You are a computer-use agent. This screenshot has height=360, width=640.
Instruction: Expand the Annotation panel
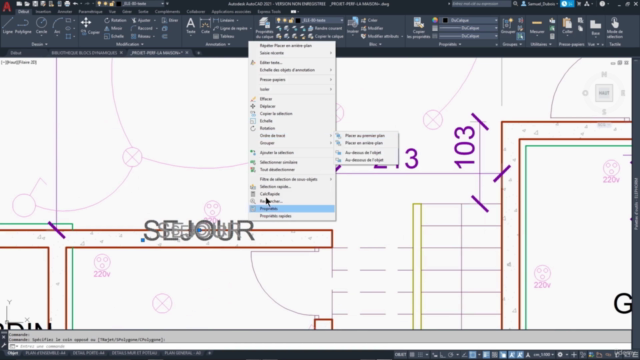[x=218, y=44]
